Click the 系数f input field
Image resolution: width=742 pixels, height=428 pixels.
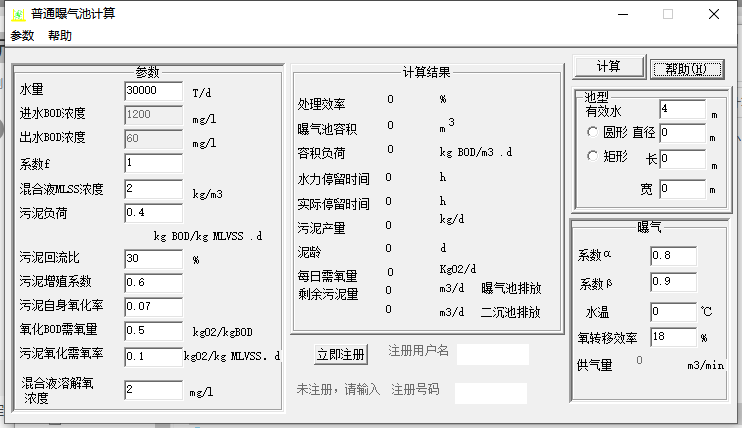coord(153,162)
